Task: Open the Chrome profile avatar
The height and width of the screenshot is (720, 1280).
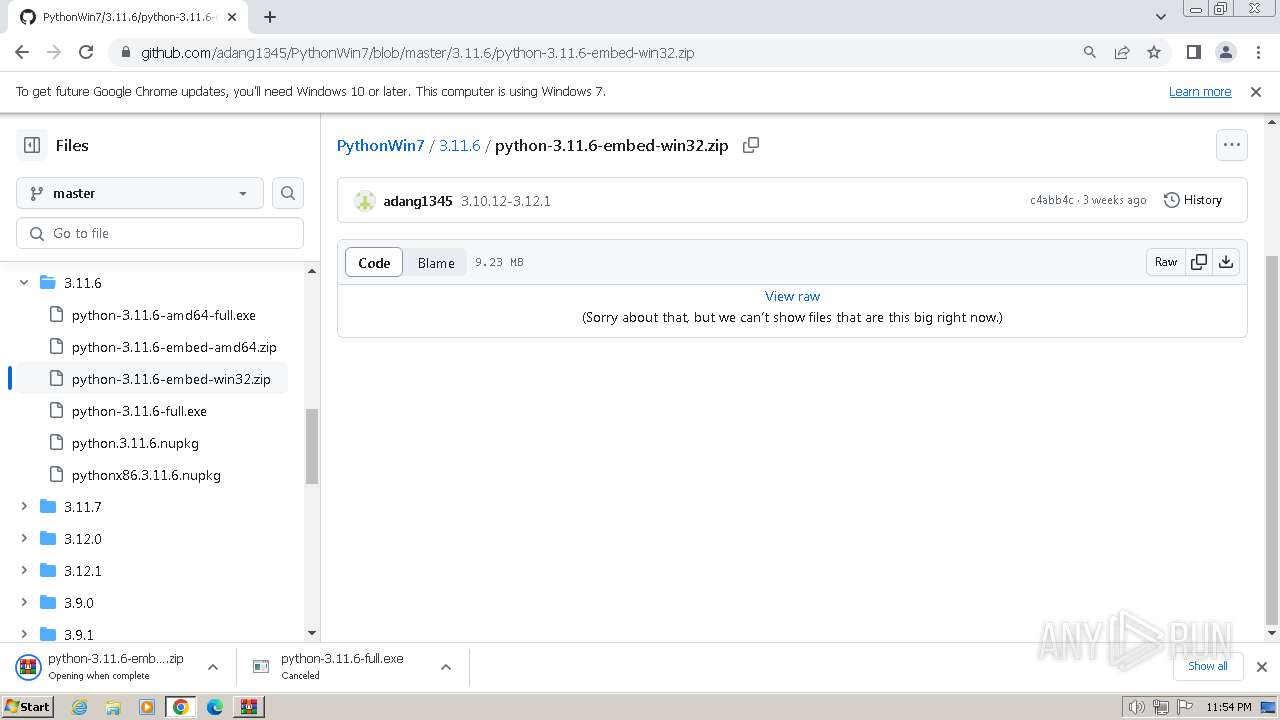Action: tap(1226, 52)
